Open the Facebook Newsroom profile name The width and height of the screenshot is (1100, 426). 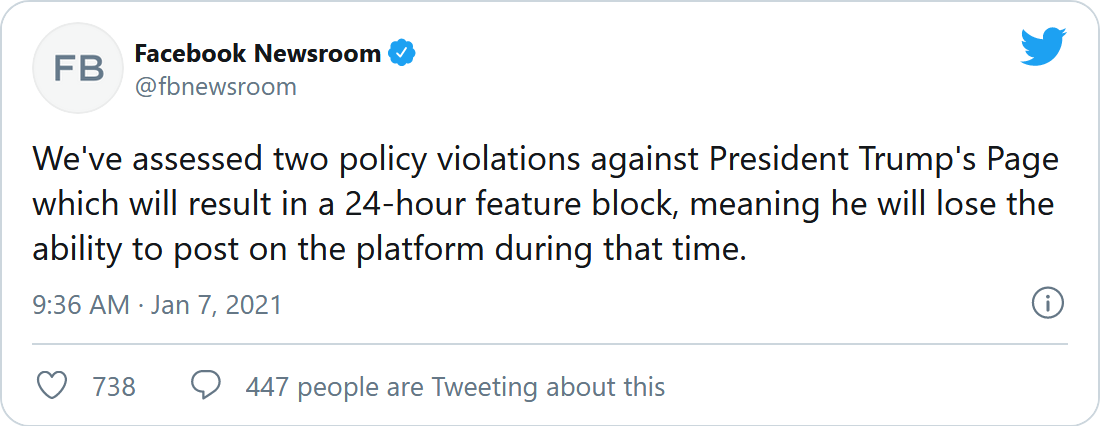(x=257, y=53)
